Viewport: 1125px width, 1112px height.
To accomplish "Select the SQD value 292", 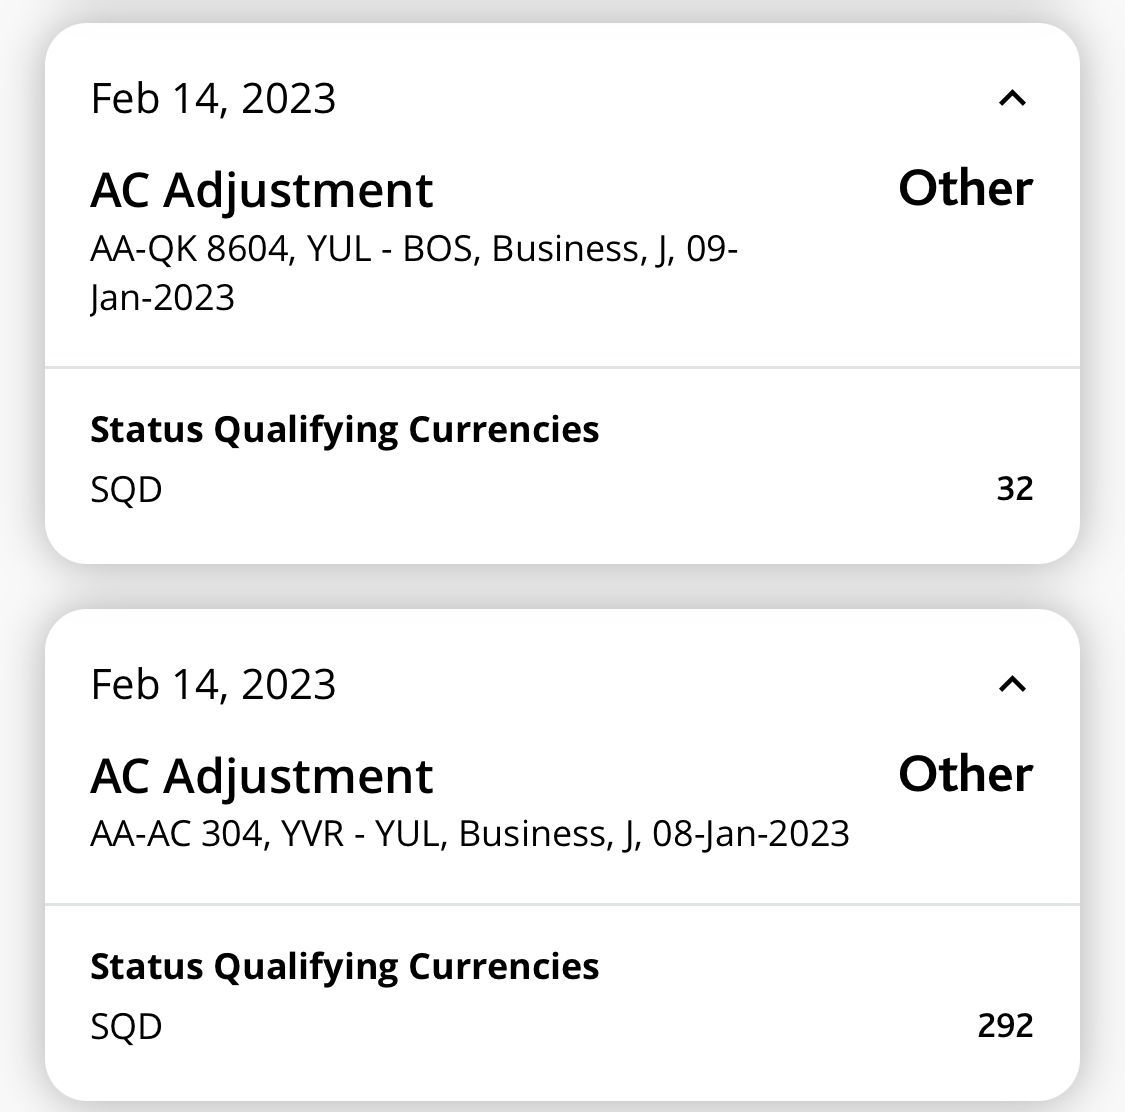I will click(1005, 1026).
